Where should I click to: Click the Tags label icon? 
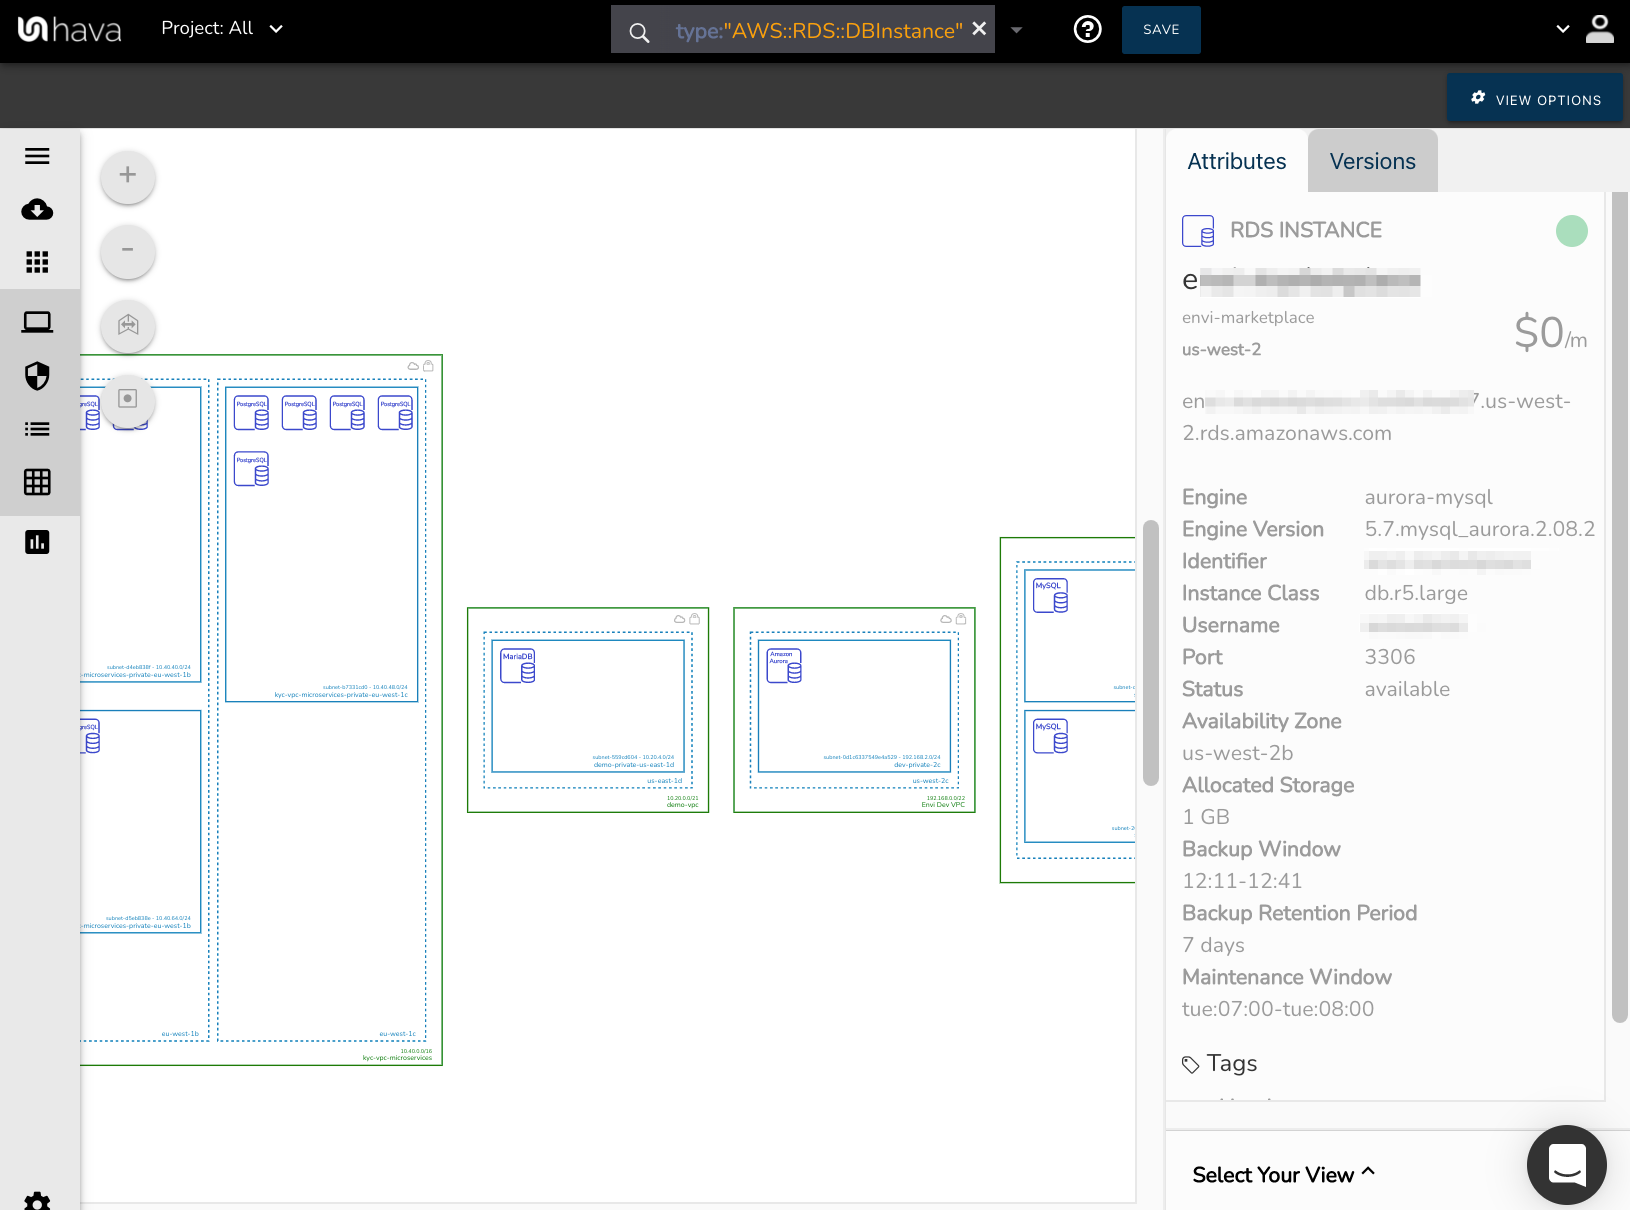click(x=1190, y=1064)
